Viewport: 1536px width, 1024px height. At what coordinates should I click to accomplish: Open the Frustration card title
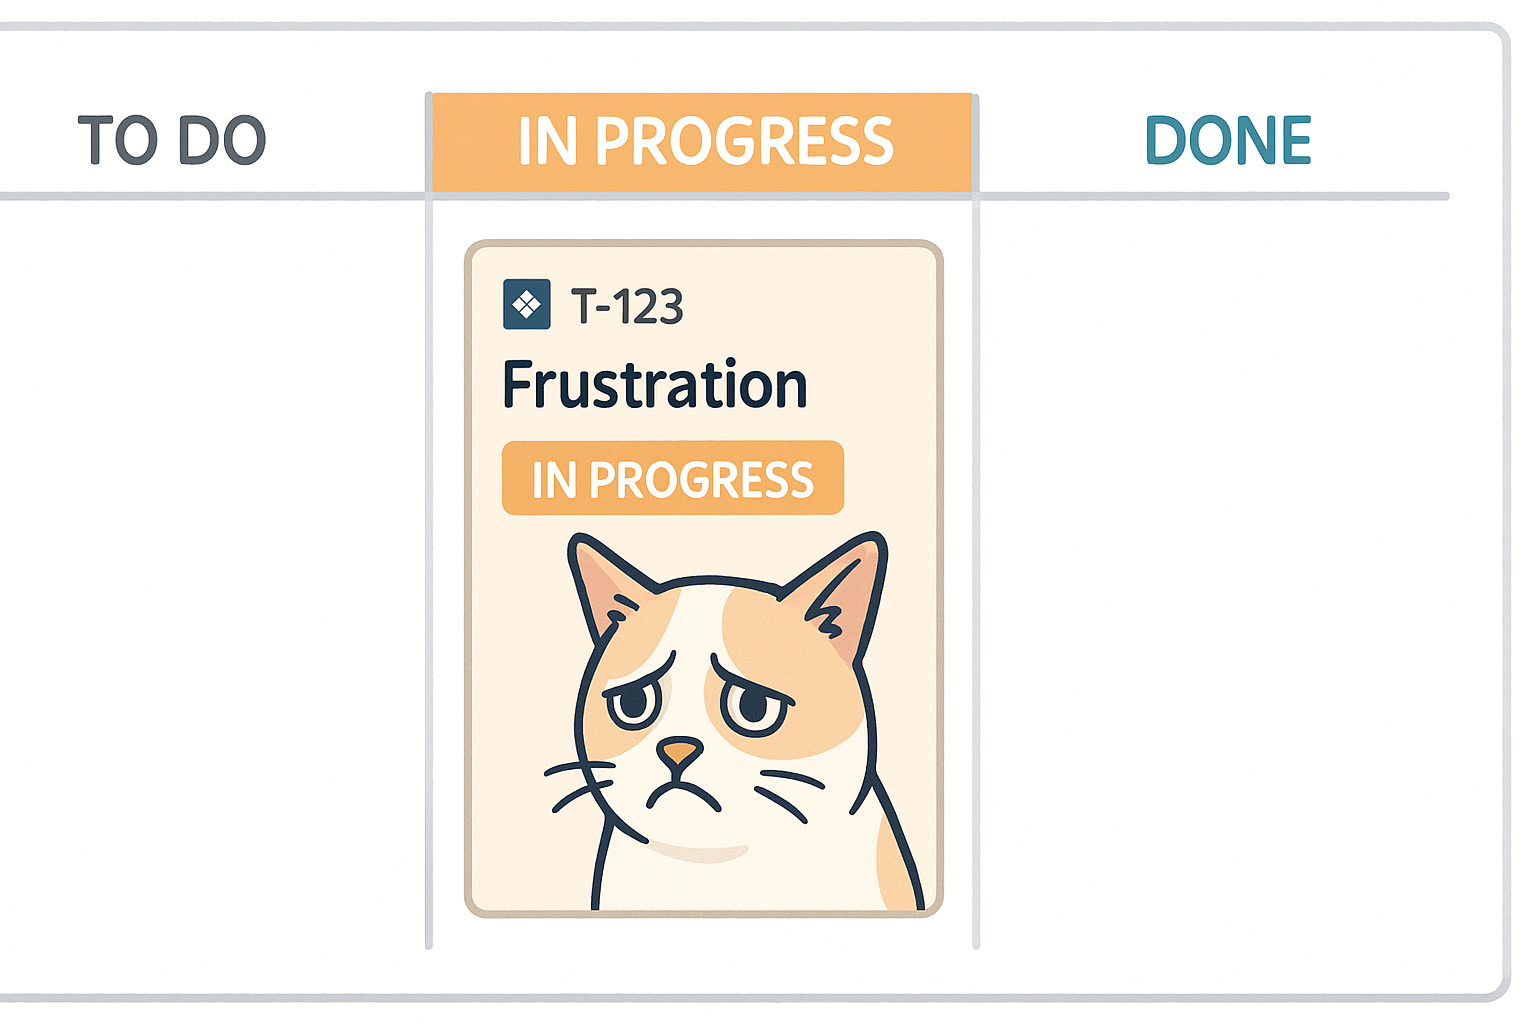tap(655, 385)
